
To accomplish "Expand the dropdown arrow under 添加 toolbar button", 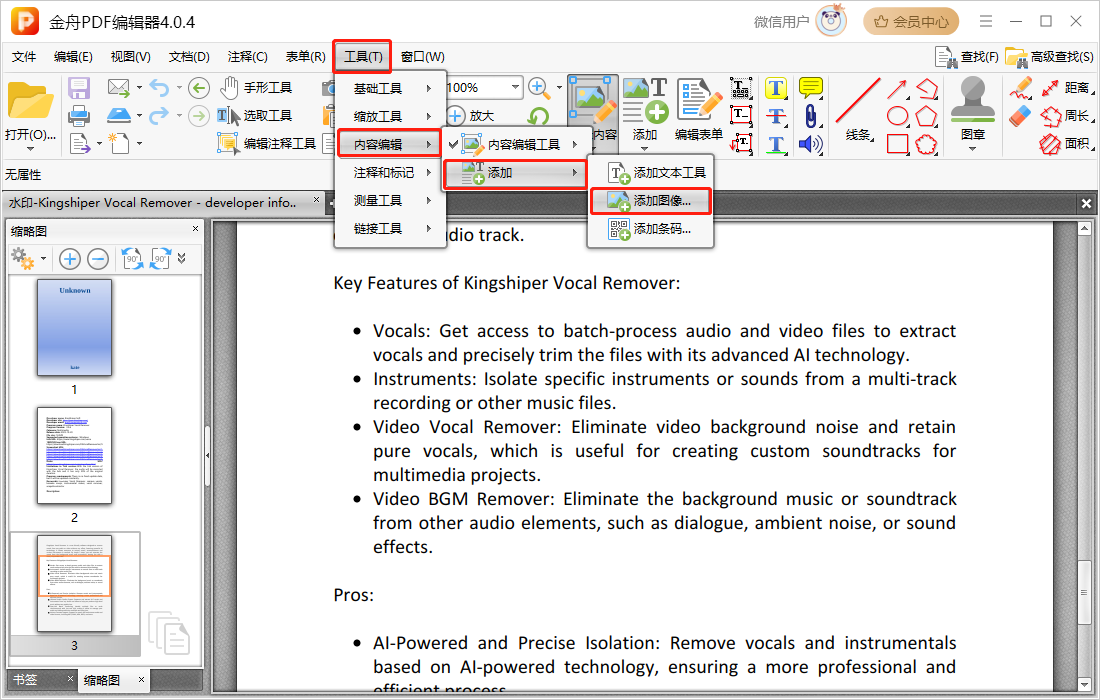I will 645,149.
